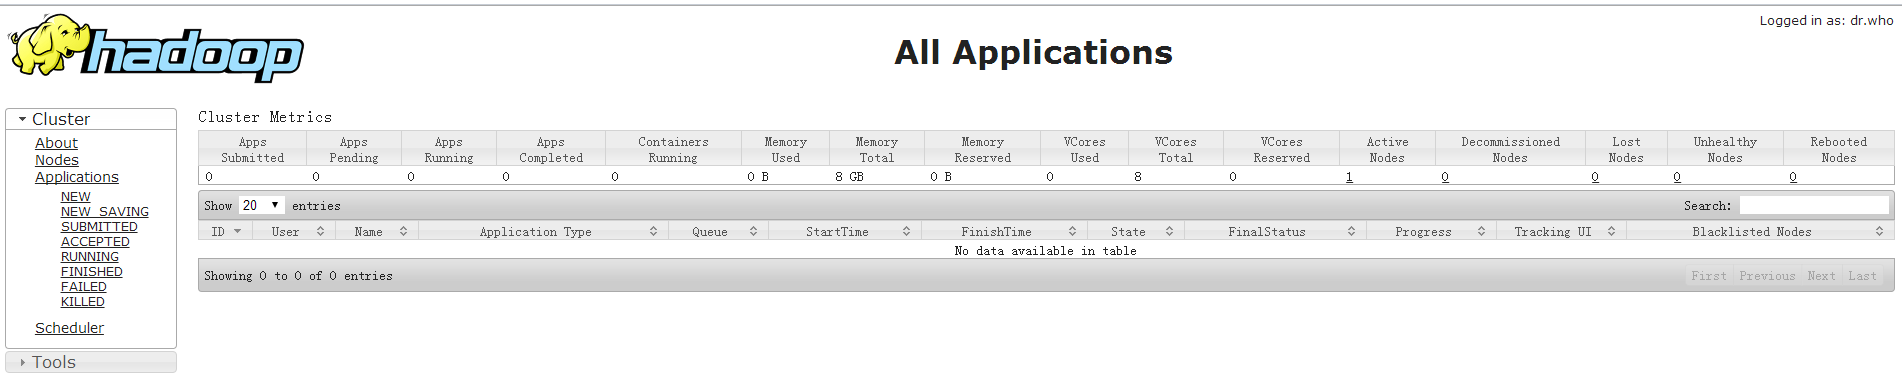Click the 'Containers Running' metrics header

[x=673, y=150]
